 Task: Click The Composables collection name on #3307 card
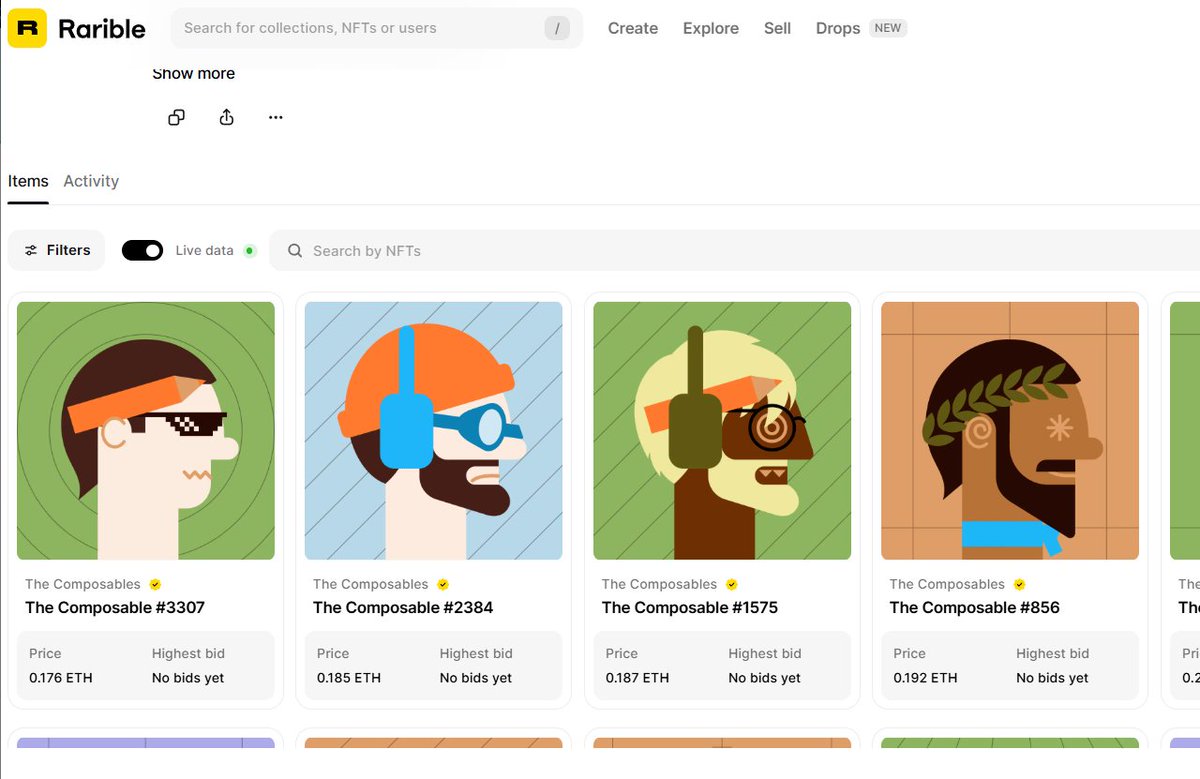pos(83,584)
